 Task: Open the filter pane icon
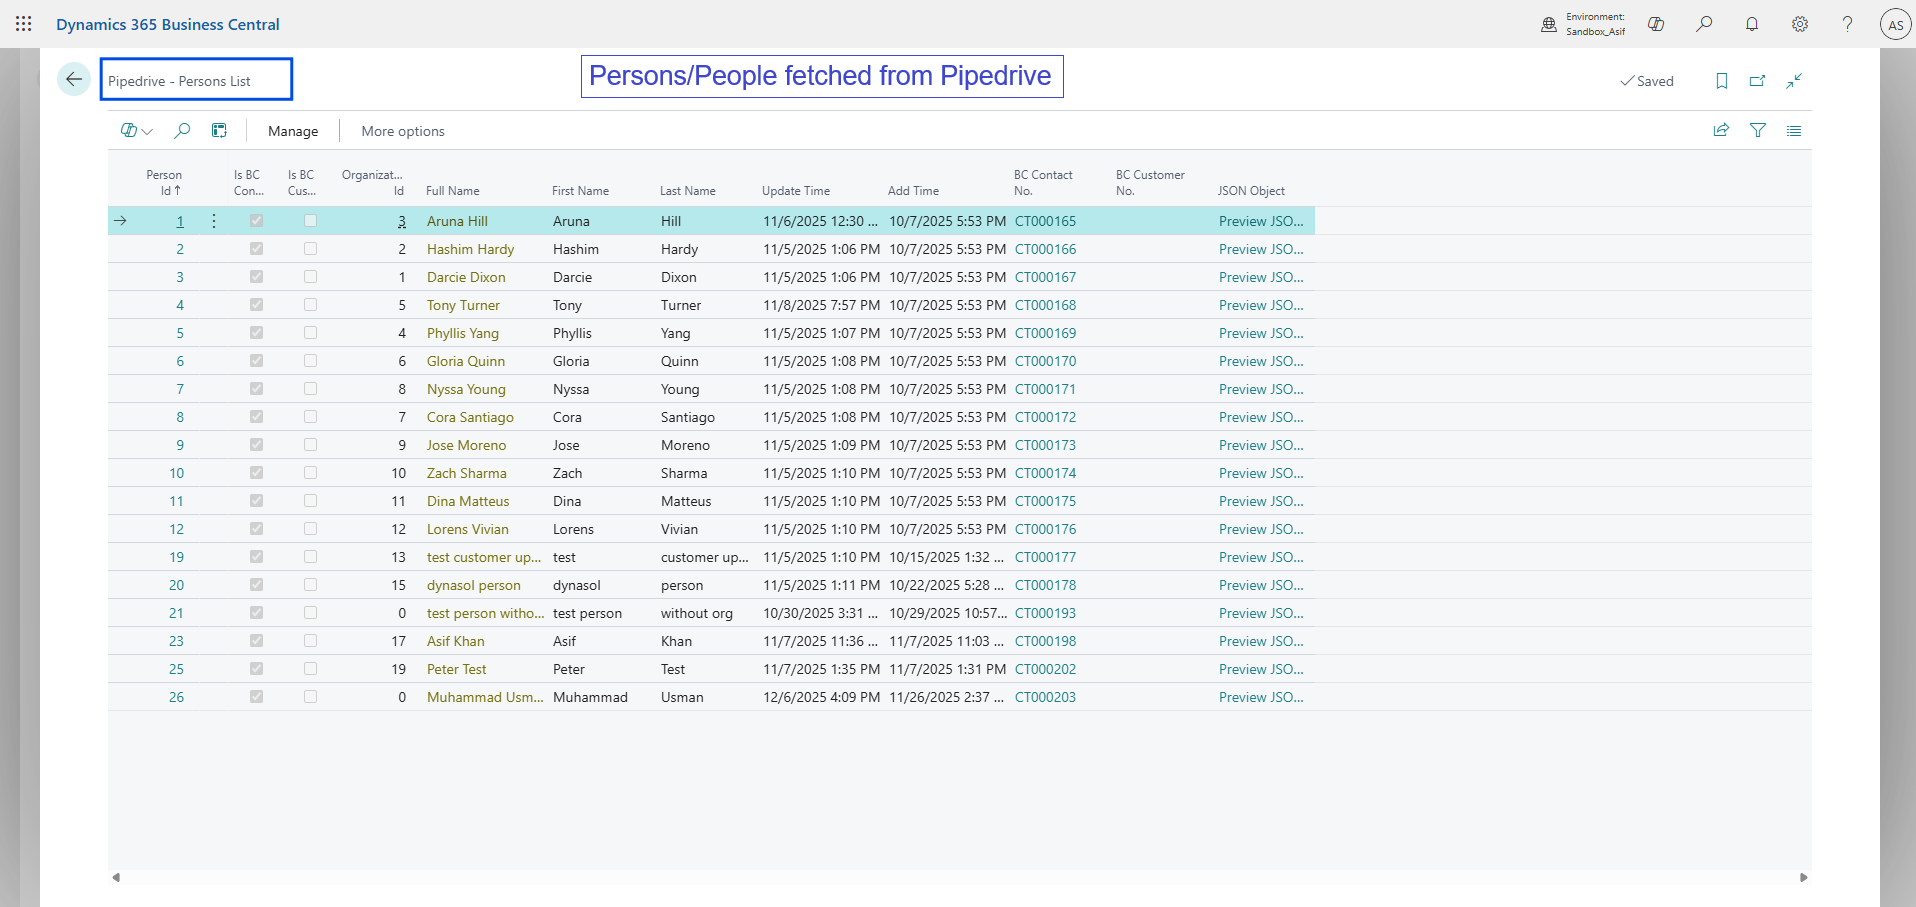point(1757,131)
